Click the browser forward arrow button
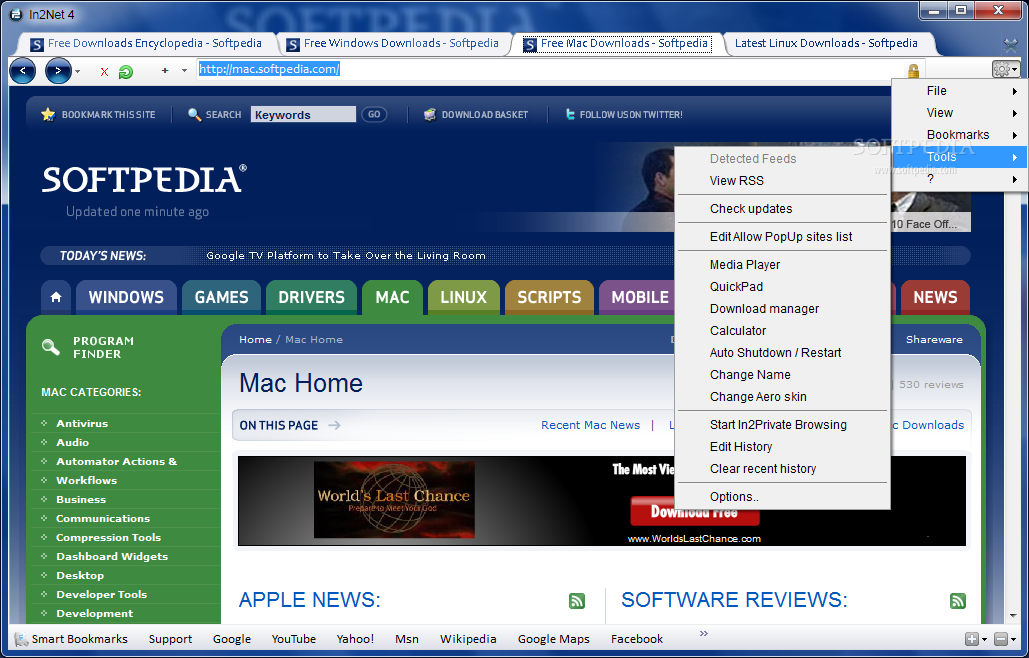This screenshot has height=658, width=1029. click(x=58, y=71)
